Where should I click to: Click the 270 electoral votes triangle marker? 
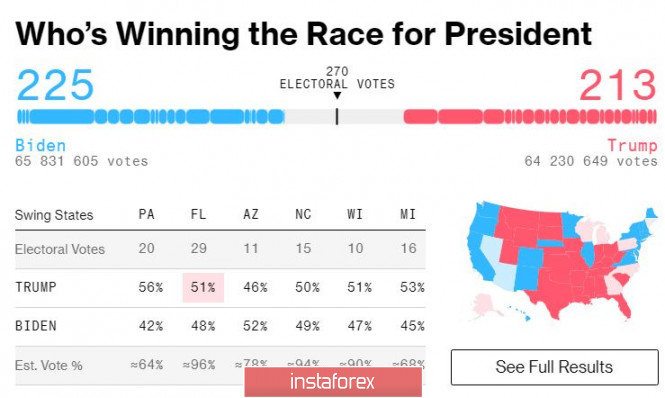tap(337, 95)
